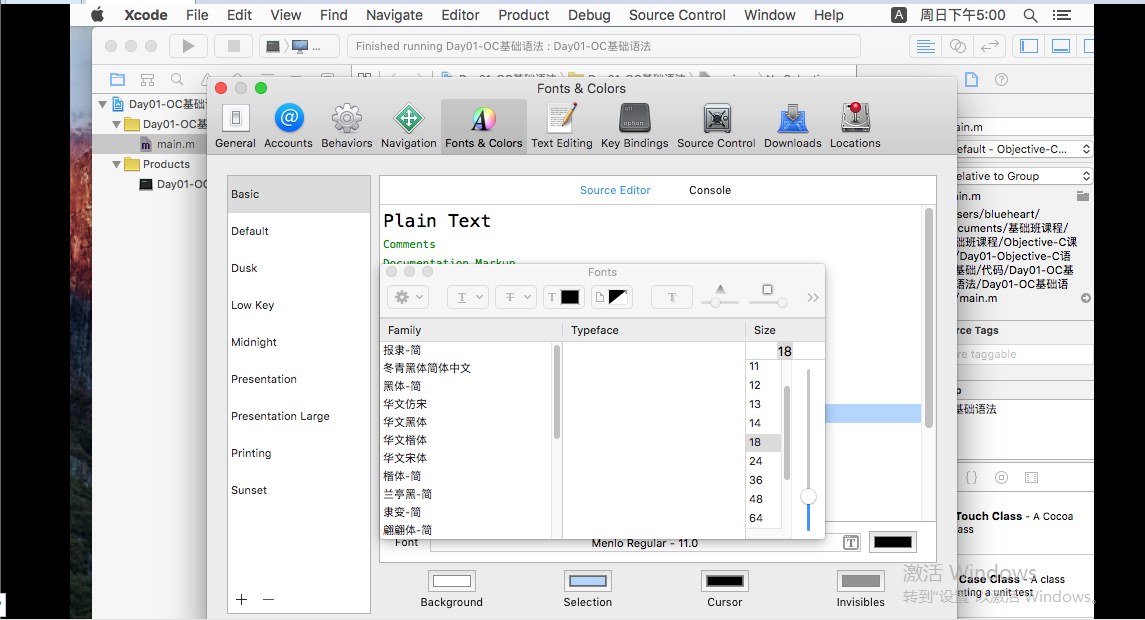Select font size 36 in the Size list
1145x620 pixels.
tap(763, 480)
